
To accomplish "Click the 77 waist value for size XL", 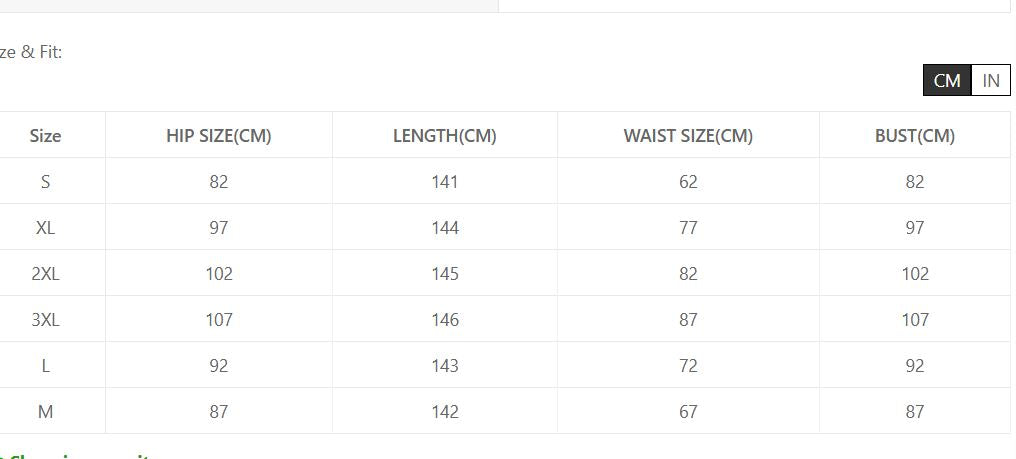I will click(688, 228).
